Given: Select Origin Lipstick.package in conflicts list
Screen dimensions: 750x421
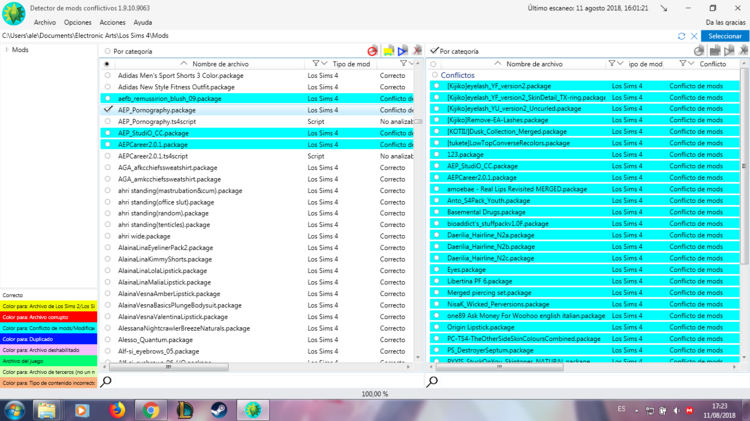Looking at the screenshot, I should point(585,327).
